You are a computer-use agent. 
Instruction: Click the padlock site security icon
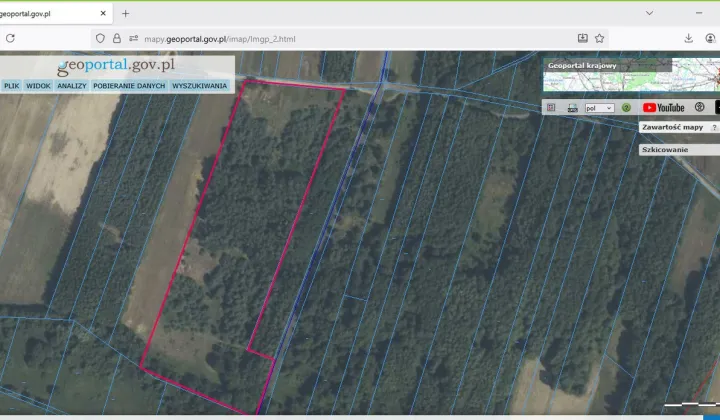click(x=117, y=39)
